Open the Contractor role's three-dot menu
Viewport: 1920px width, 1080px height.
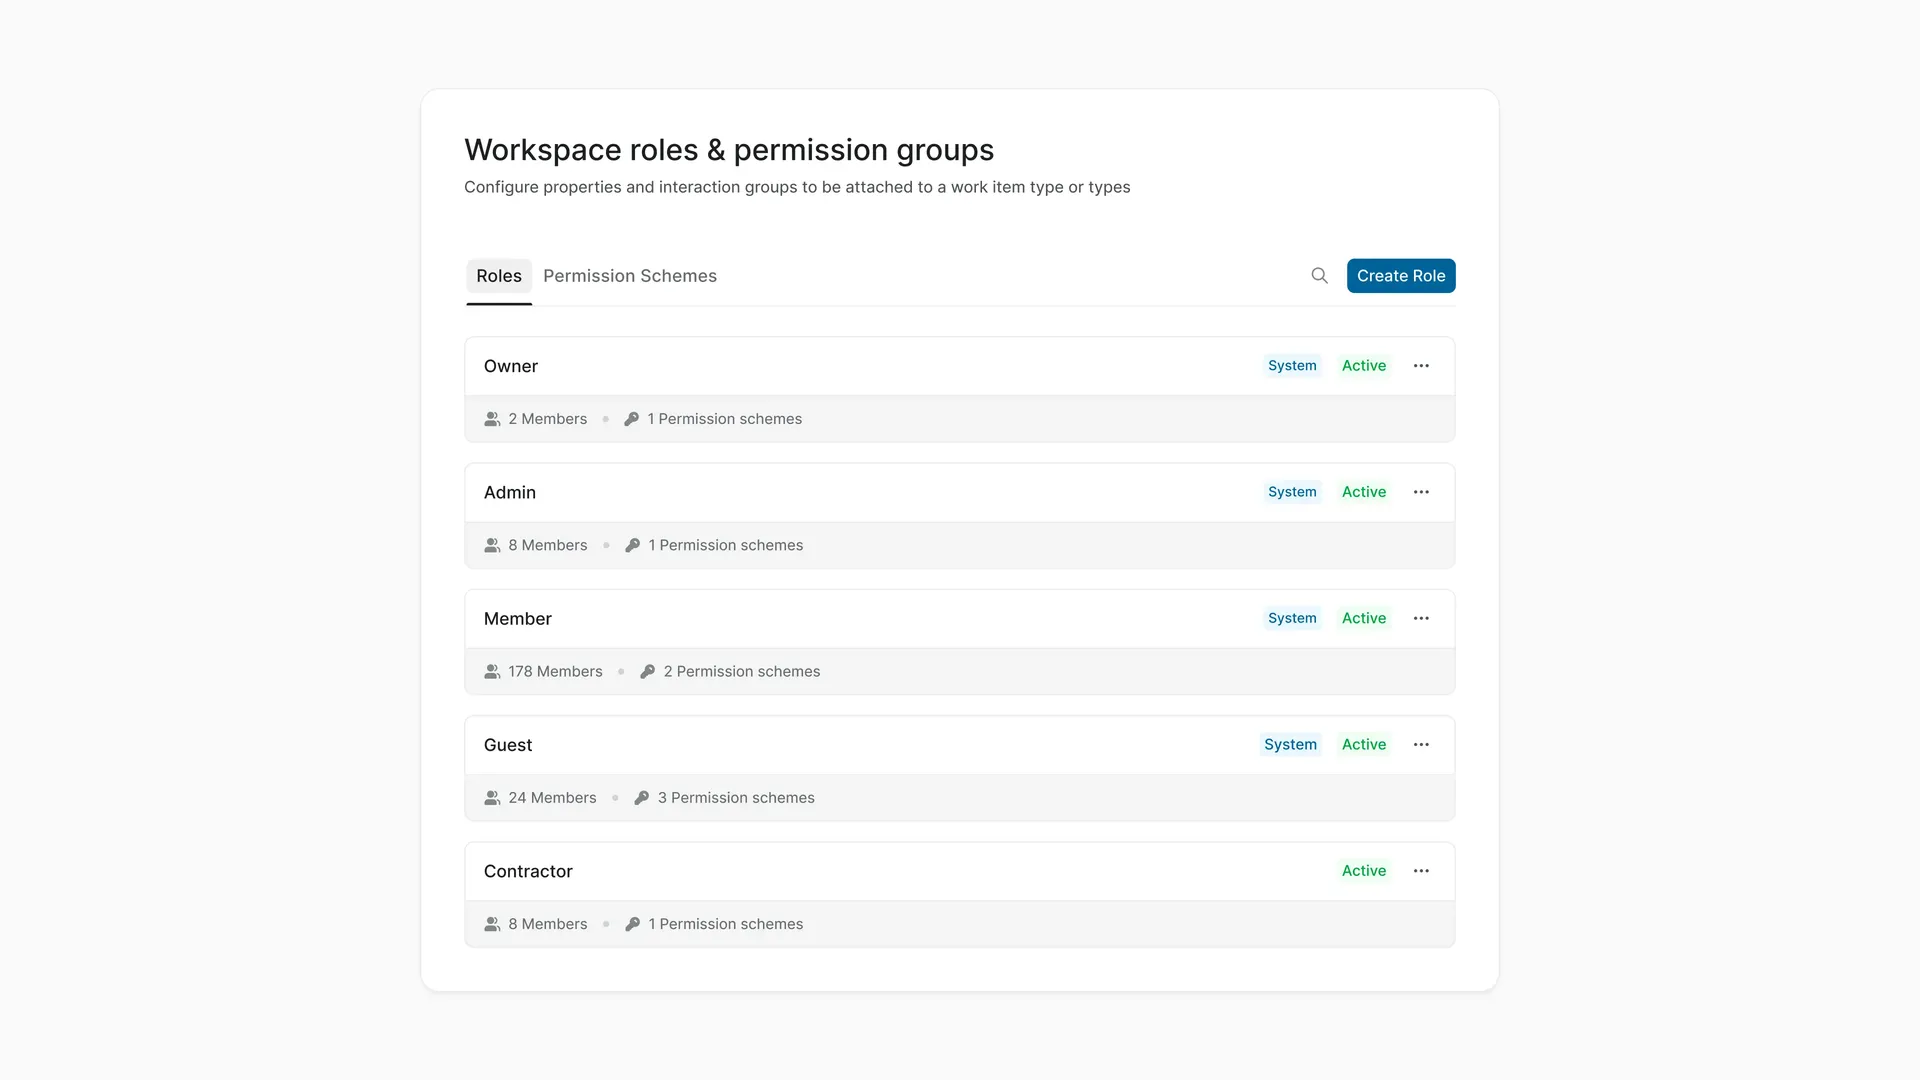click(x=1421, y=871)
